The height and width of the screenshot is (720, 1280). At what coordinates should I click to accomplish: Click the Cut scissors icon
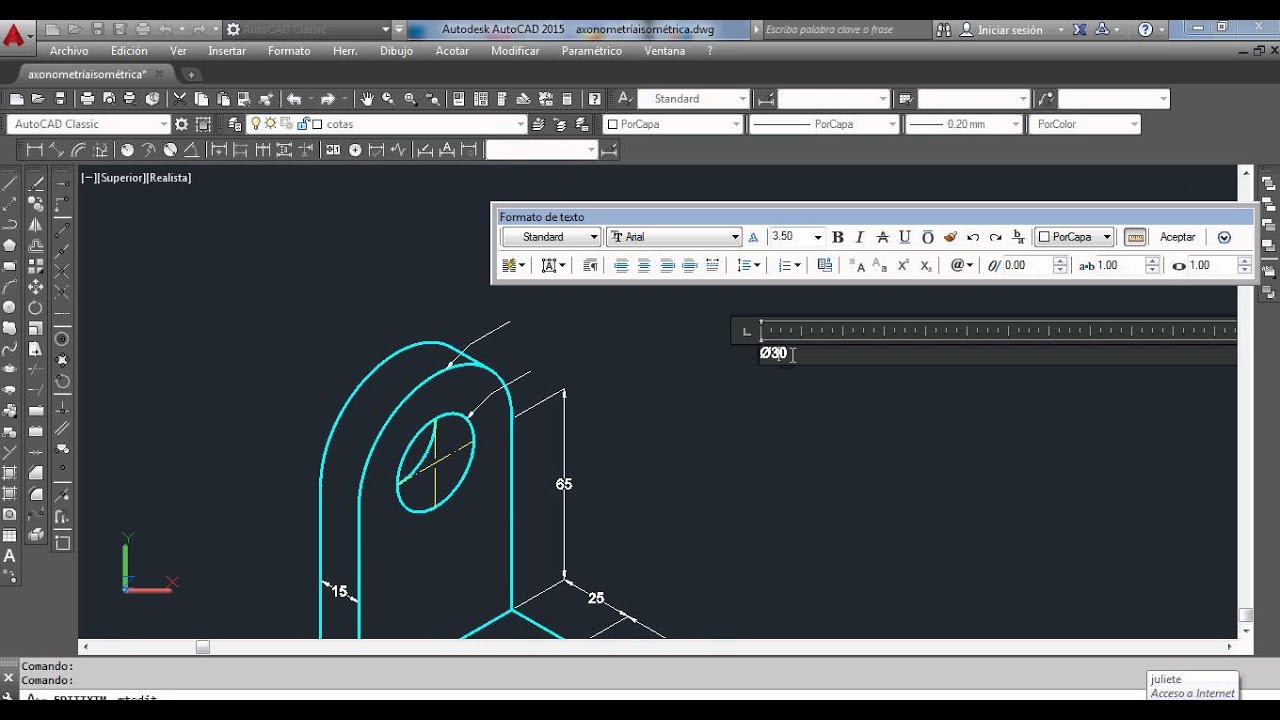tap(179, 98)
